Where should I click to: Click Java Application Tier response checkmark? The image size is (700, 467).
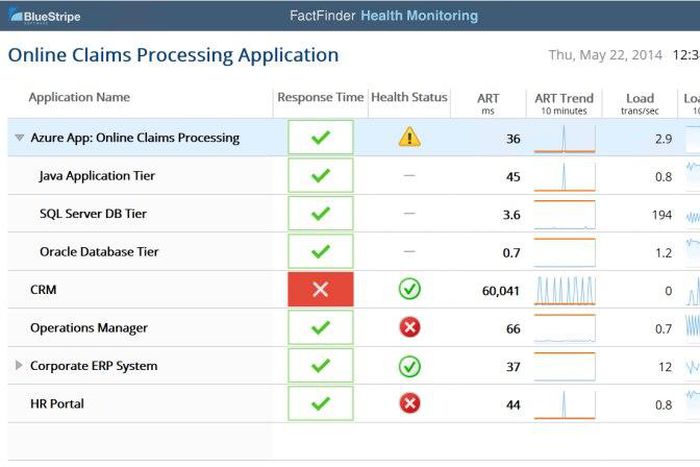point(321,175)
